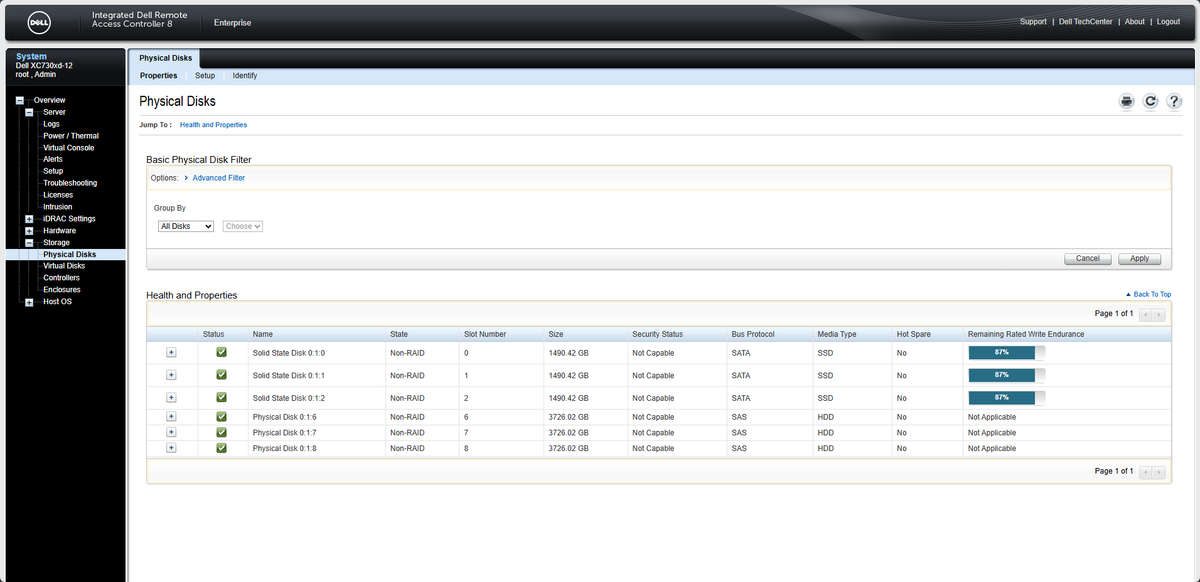Click the Apply button in the disk filter
The image size is (1200, 582).
coord(1139,258)
